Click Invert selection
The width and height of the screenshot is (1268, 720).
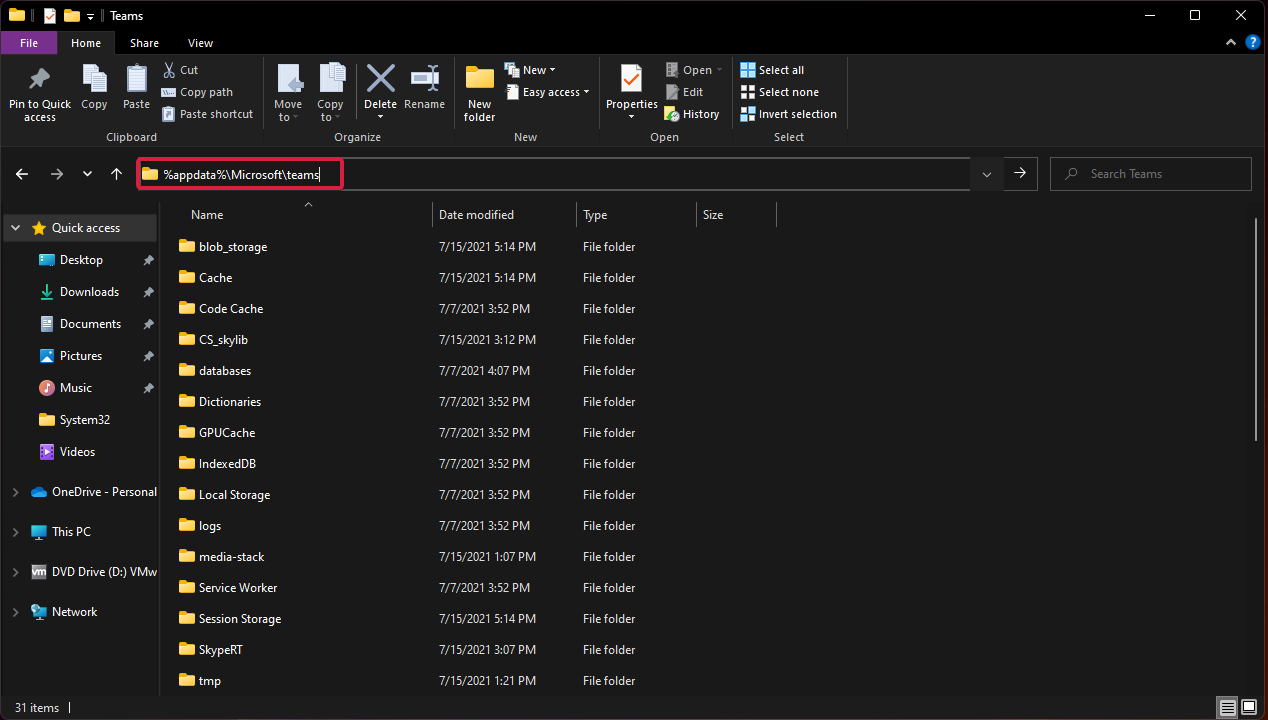coord(788,114)
